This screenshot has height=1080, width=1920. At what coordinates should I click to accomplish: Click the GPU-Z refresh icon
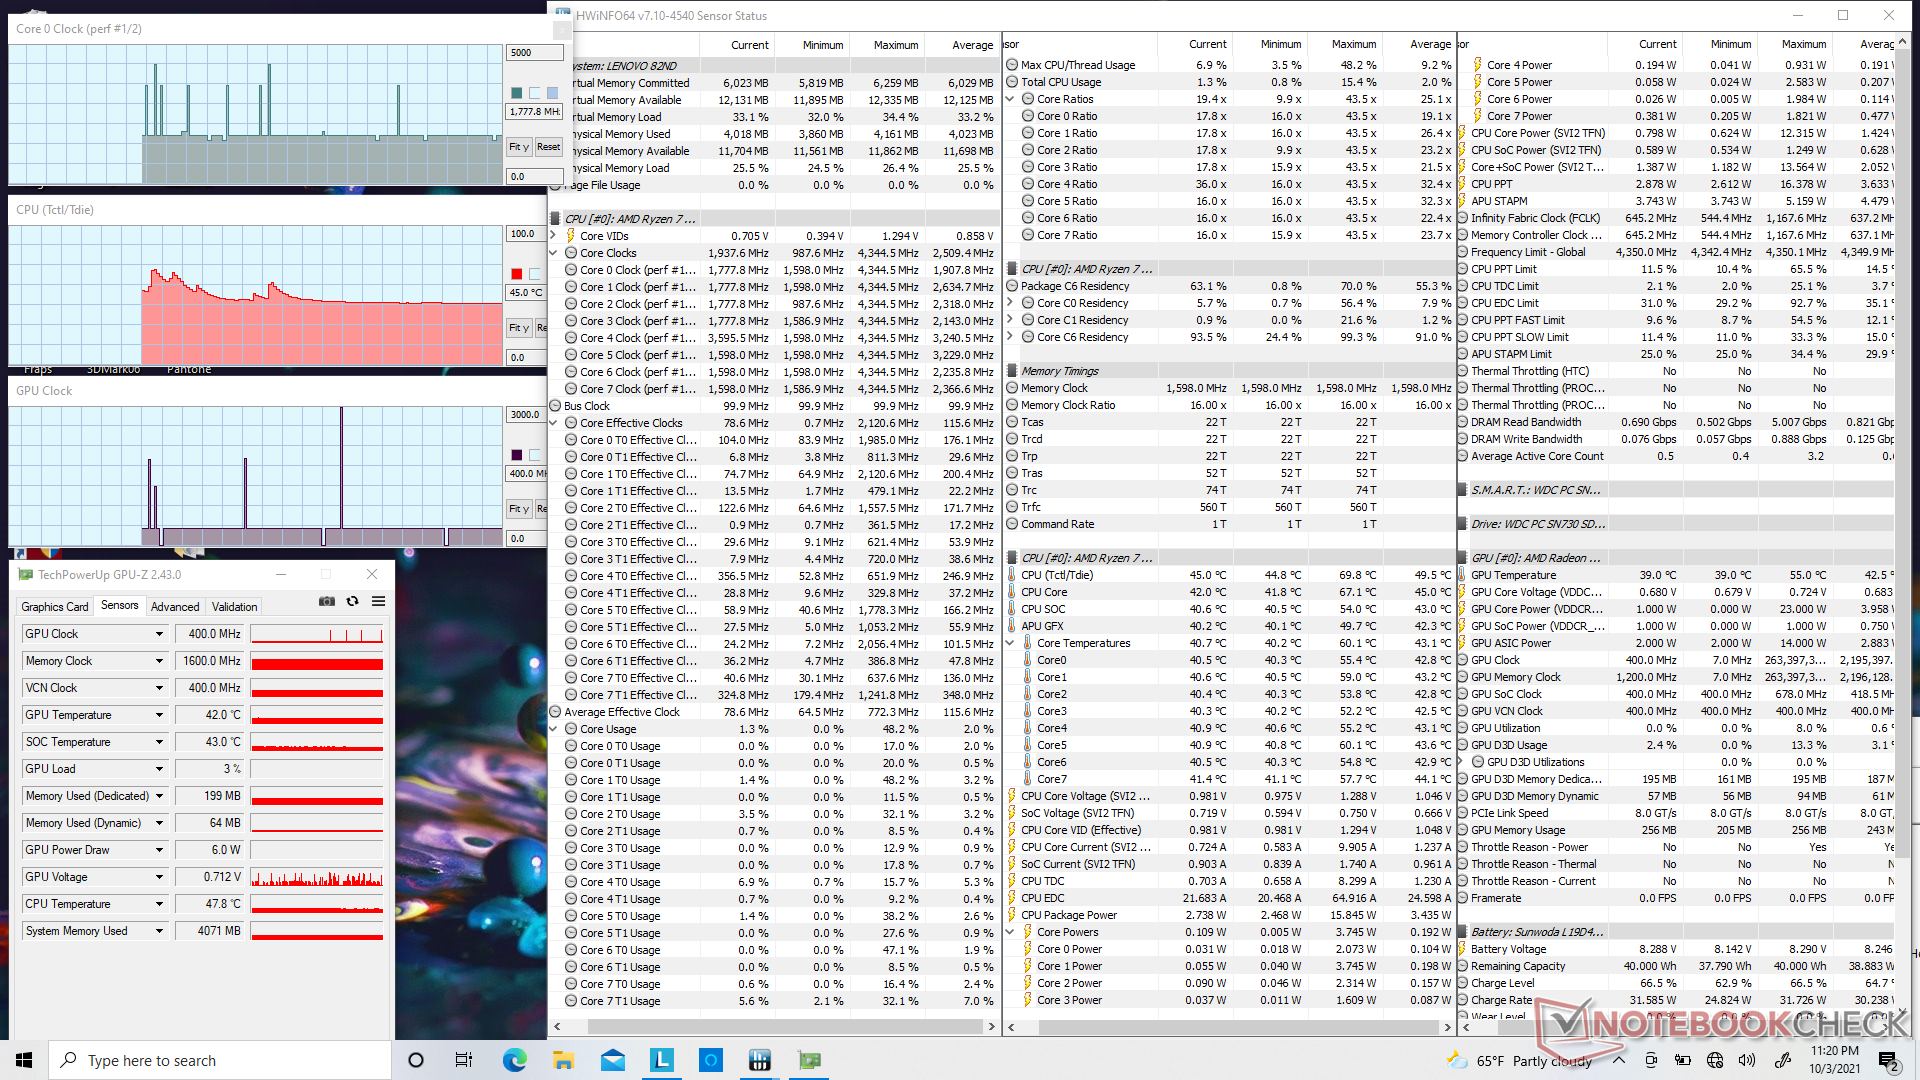(x=352, y=601)
